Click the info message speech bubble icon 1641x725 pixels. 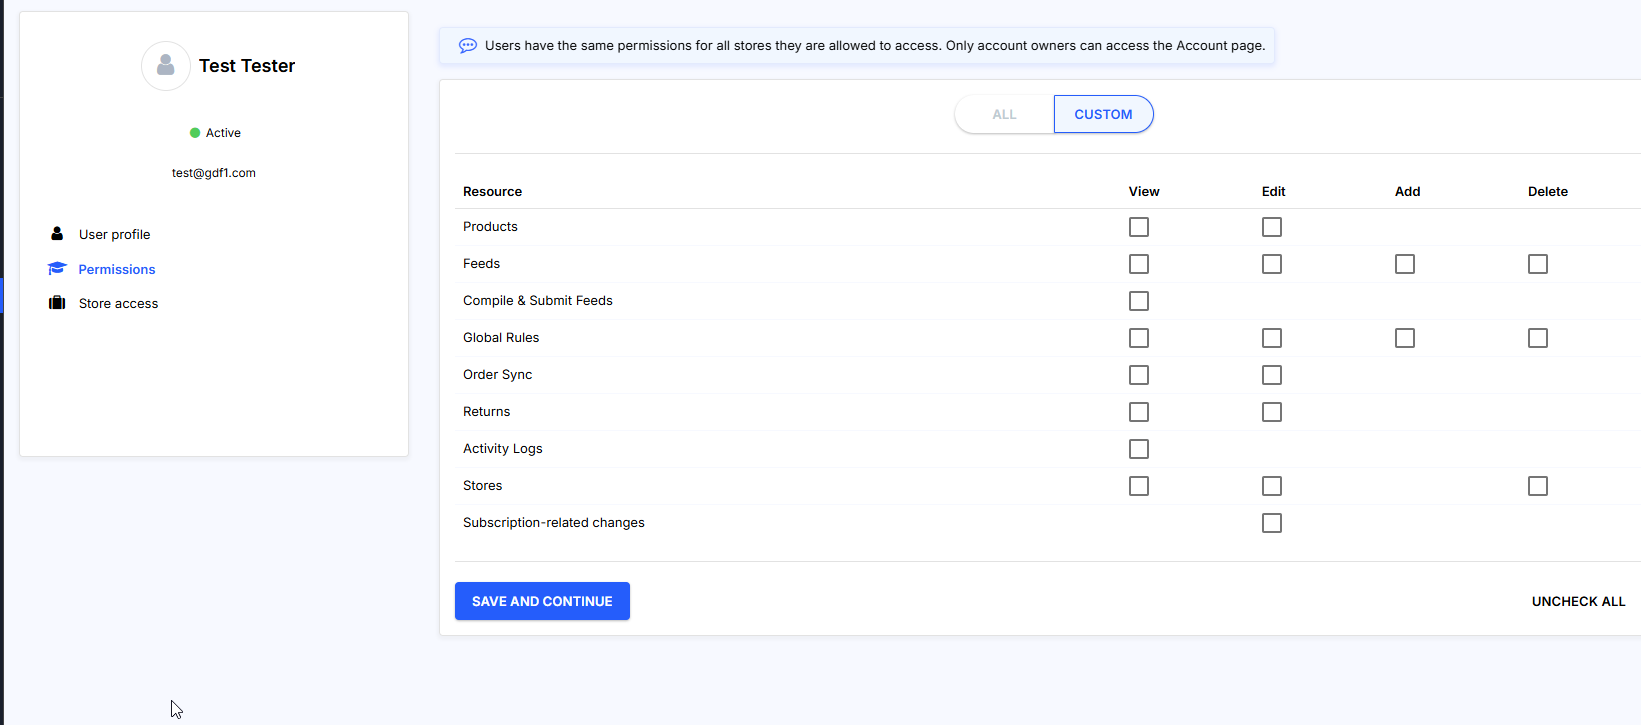coord(467,46)
